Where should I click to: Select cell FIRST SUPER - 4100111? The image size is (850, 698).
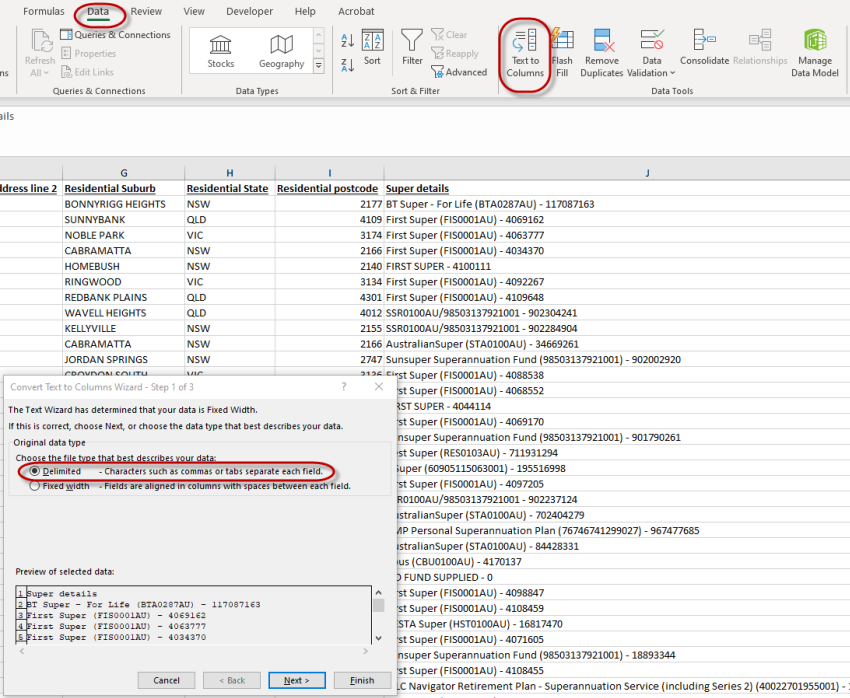click(x=617, y=266)
